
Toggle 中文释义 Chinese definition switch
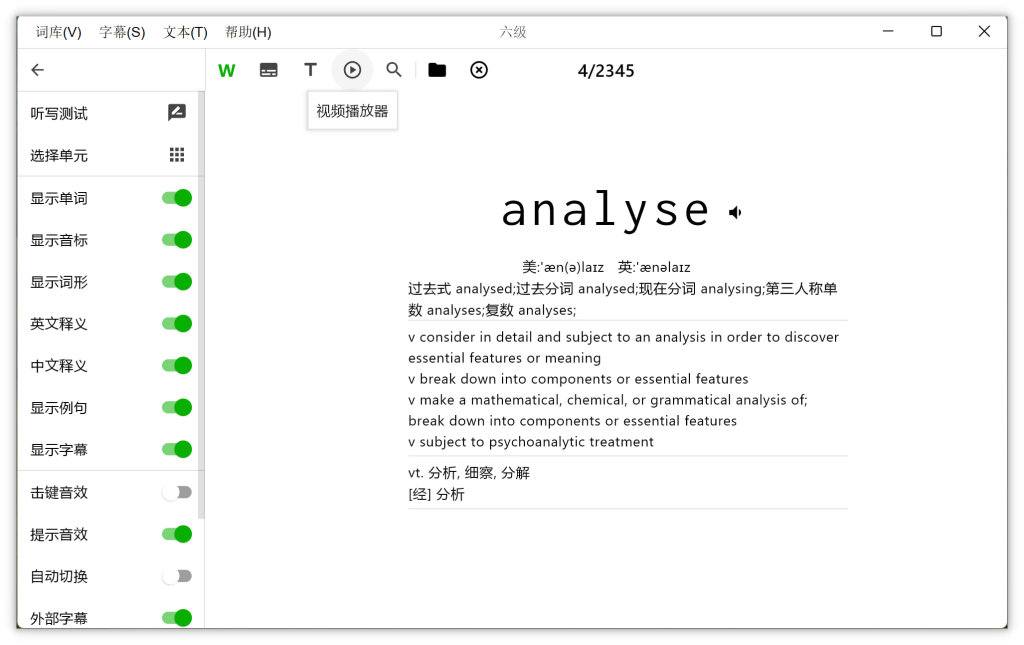(177, 366)
